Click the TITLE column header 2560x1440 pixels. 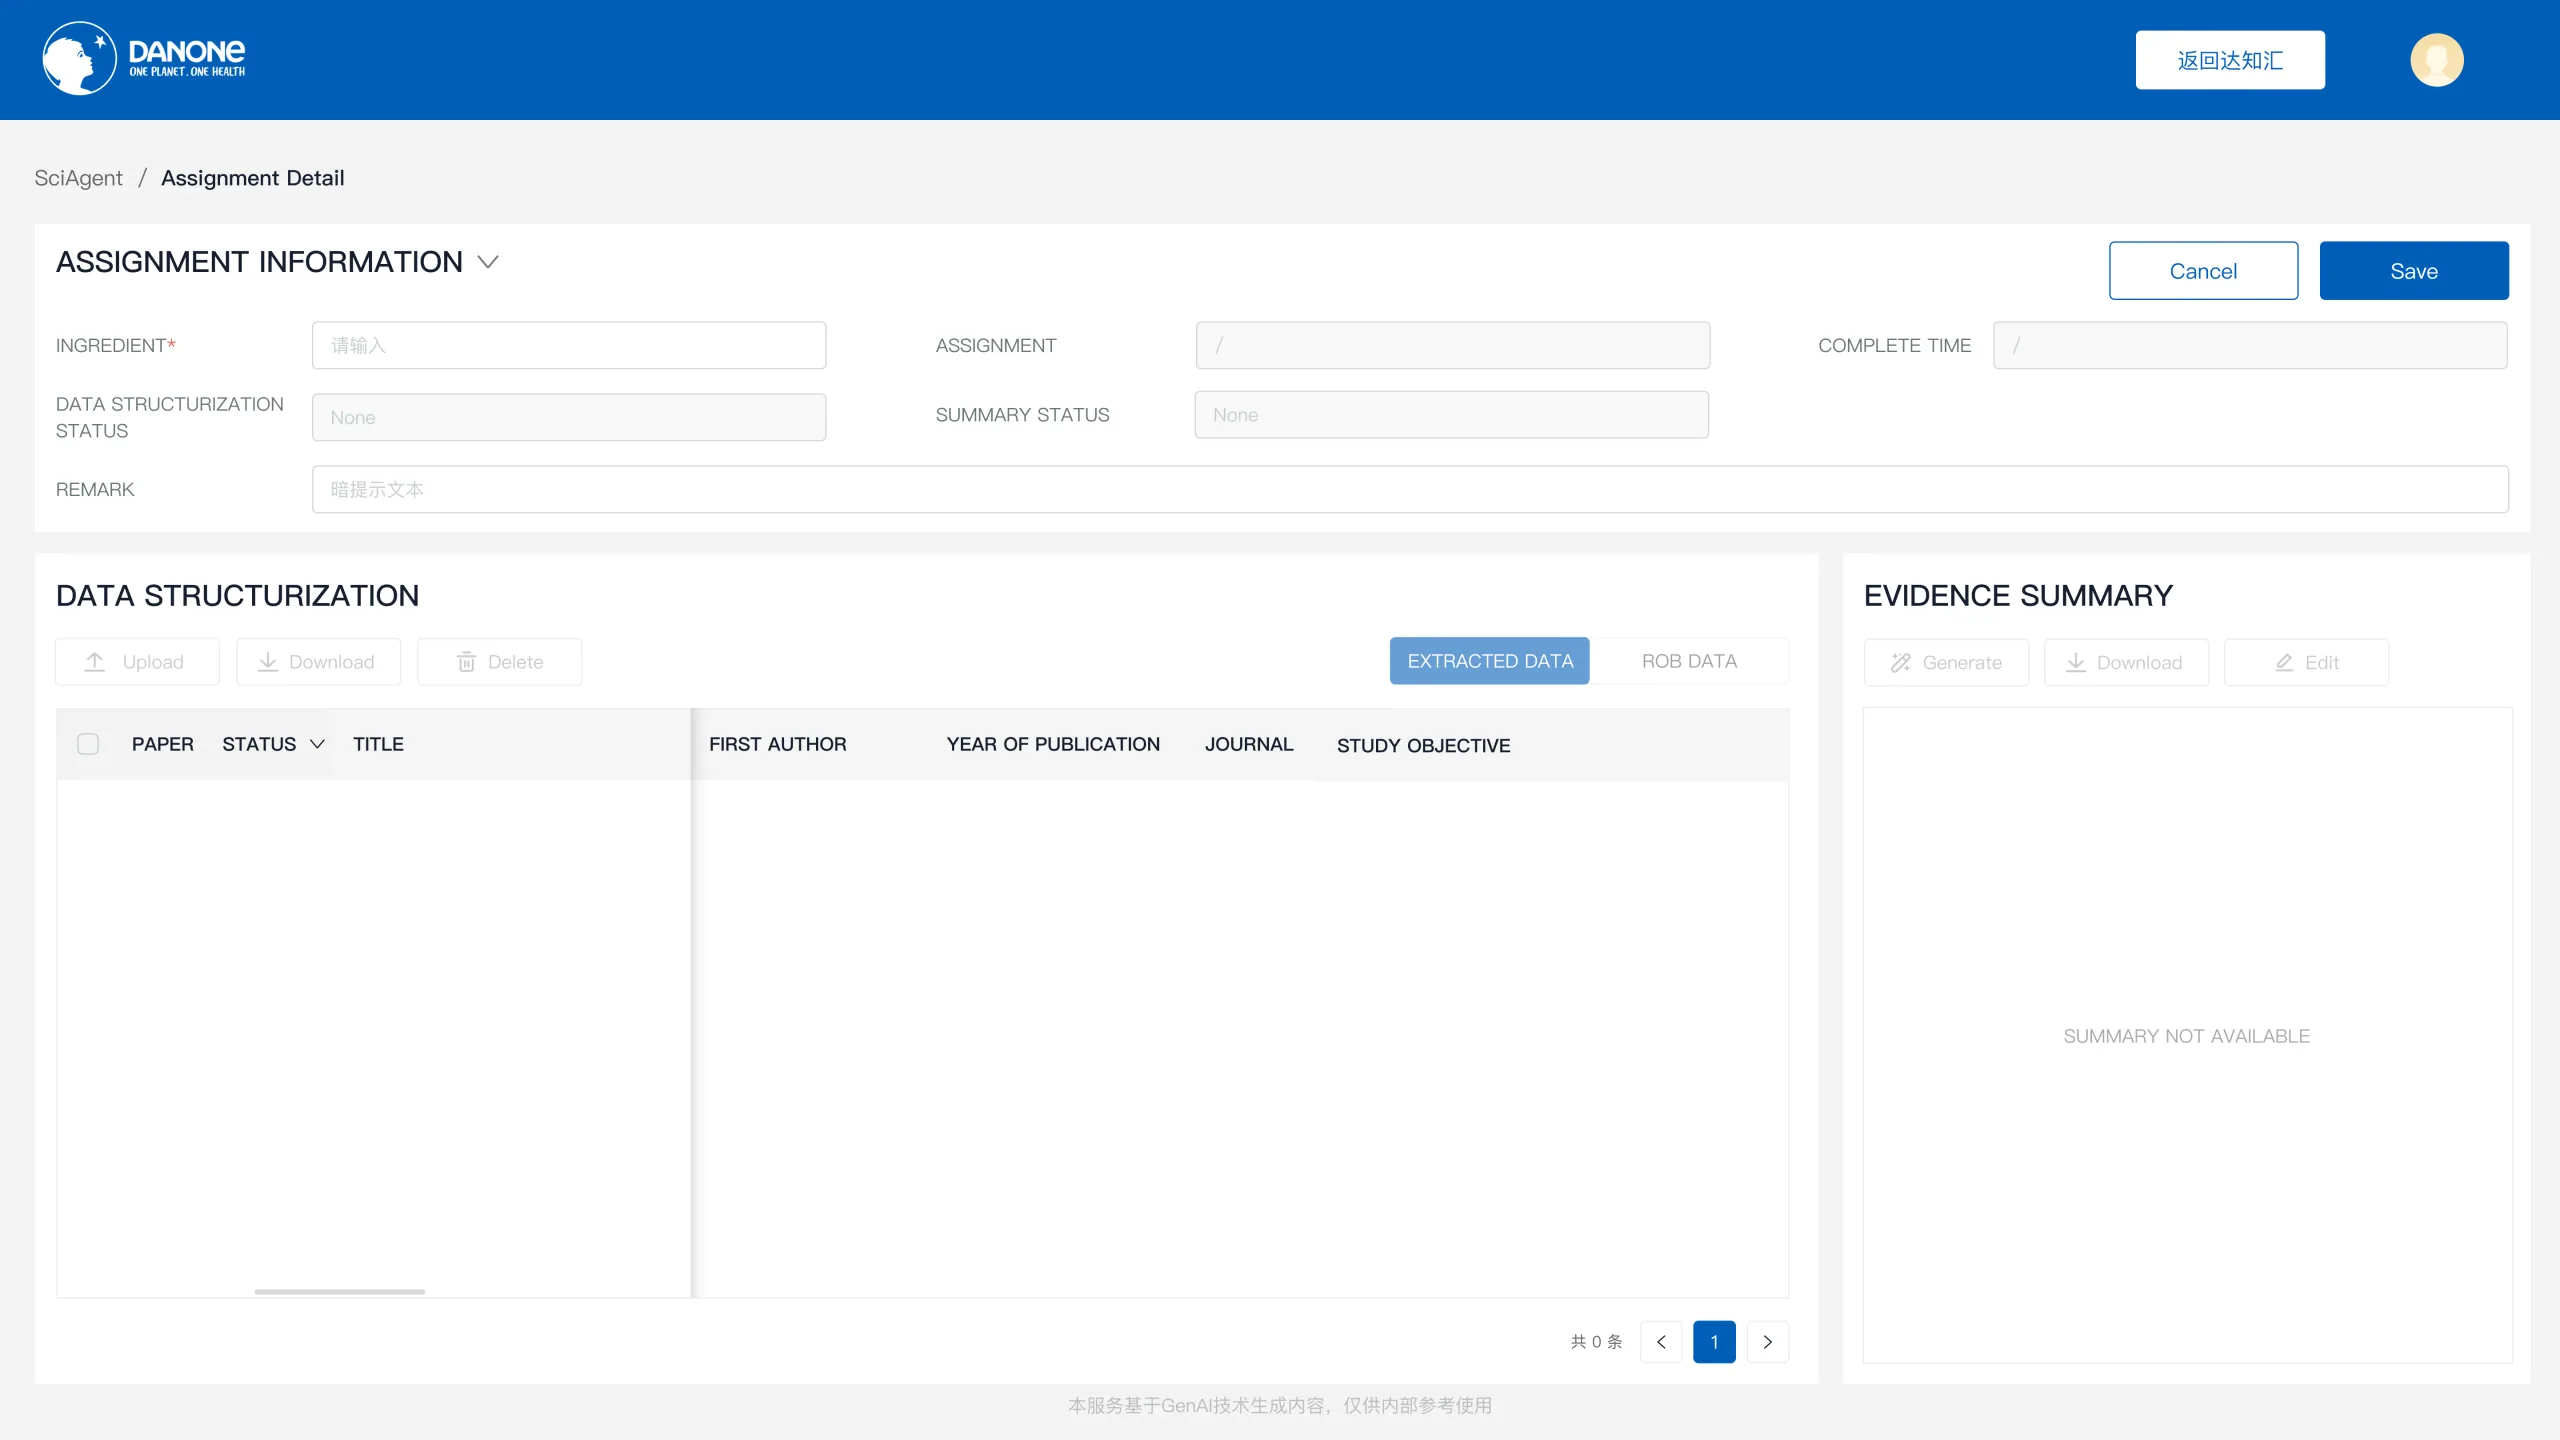pos(378,744)
